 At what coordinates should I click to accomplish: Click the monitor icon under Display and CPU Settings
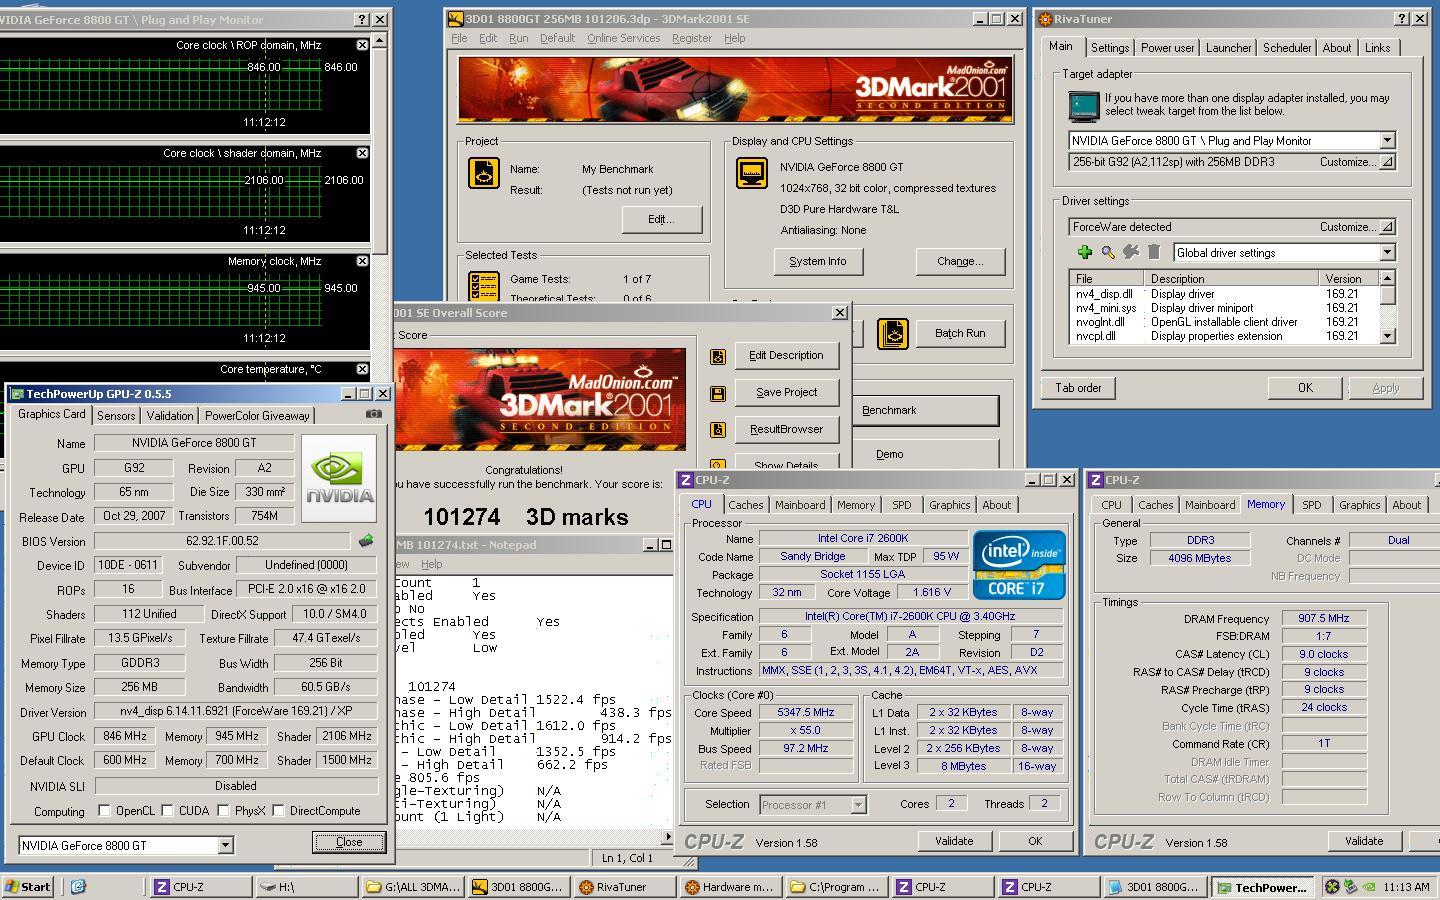pos(752,173)
